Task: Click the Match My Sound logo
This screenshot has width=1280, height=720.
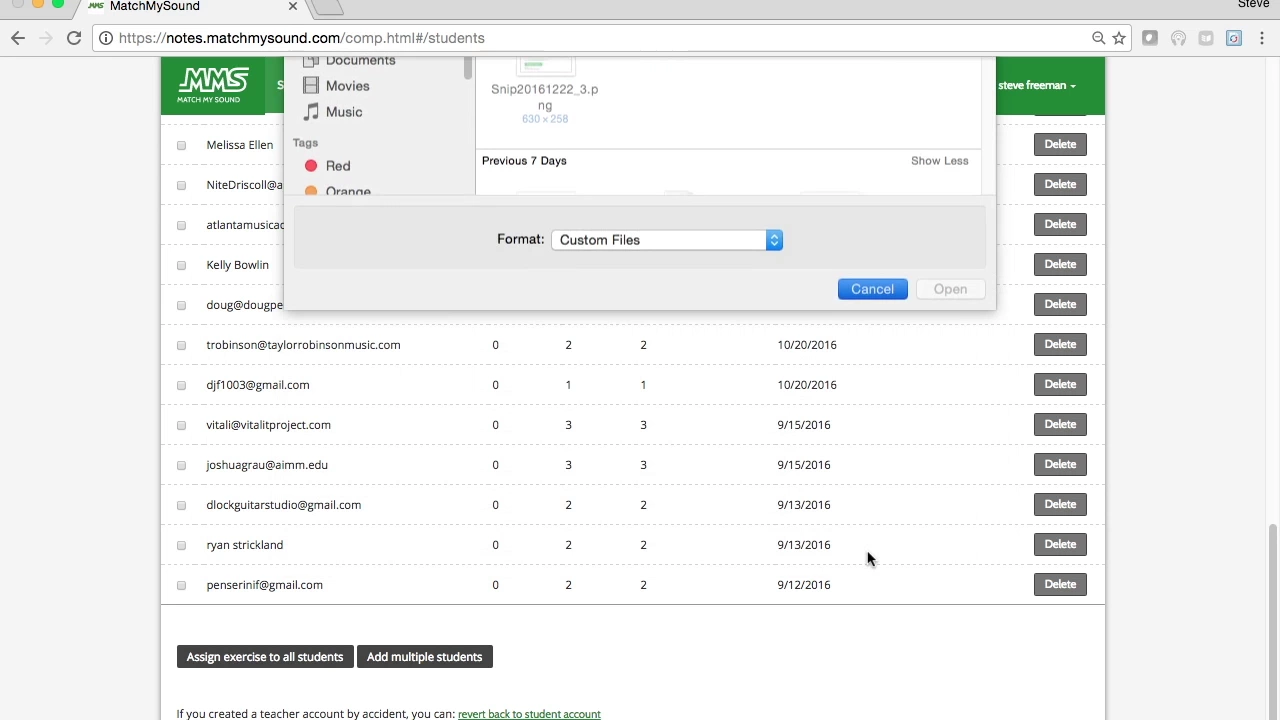Action: click(212, 85)
